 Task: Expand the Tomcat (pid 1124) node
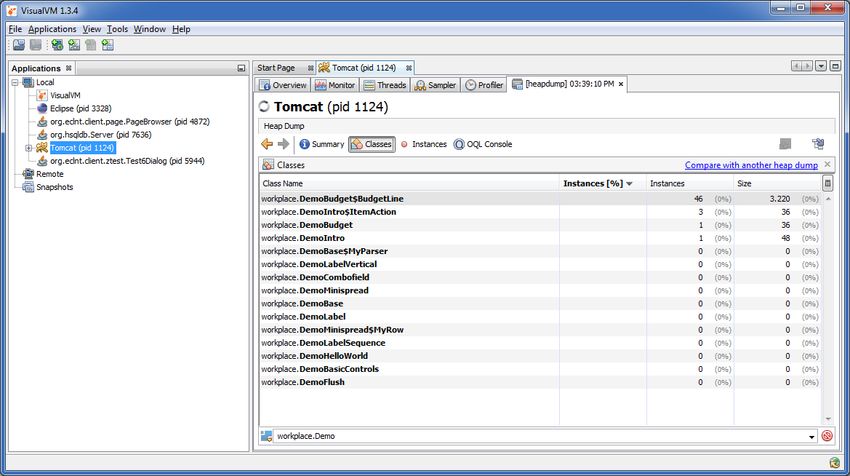pyautogui.click(x=28, y=148)
